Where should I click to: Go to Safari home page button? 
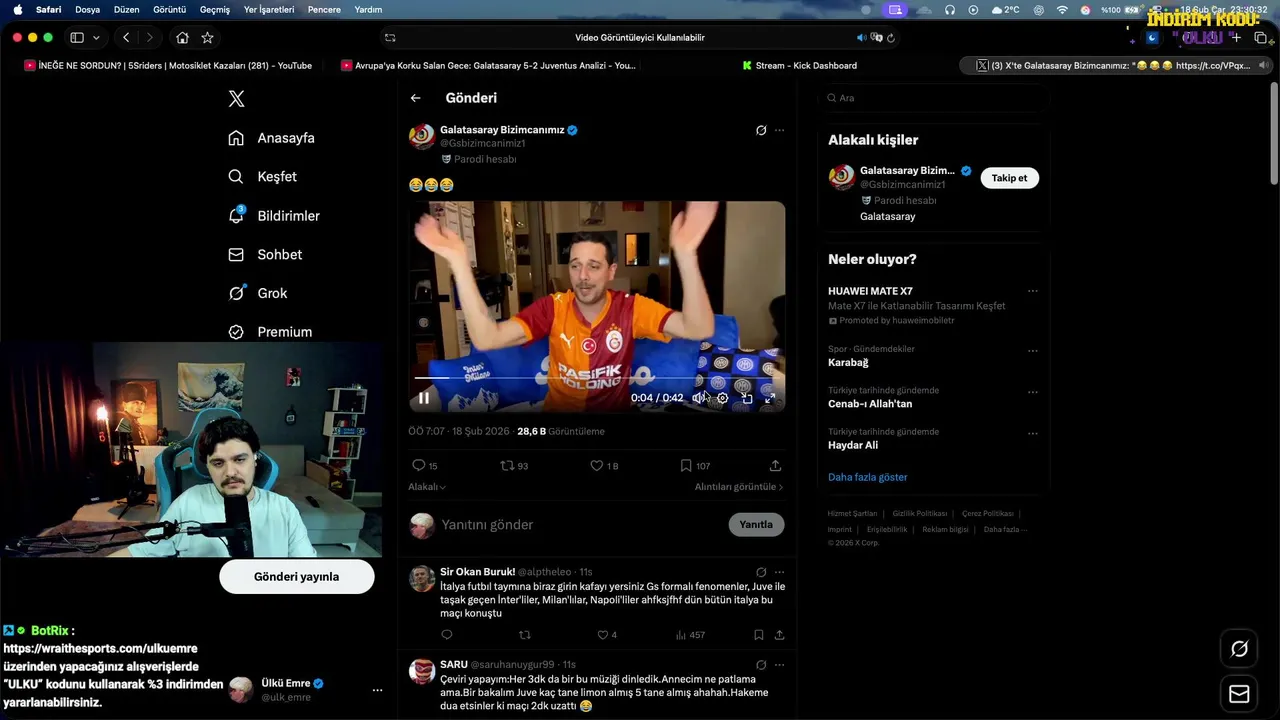(182, 37)
